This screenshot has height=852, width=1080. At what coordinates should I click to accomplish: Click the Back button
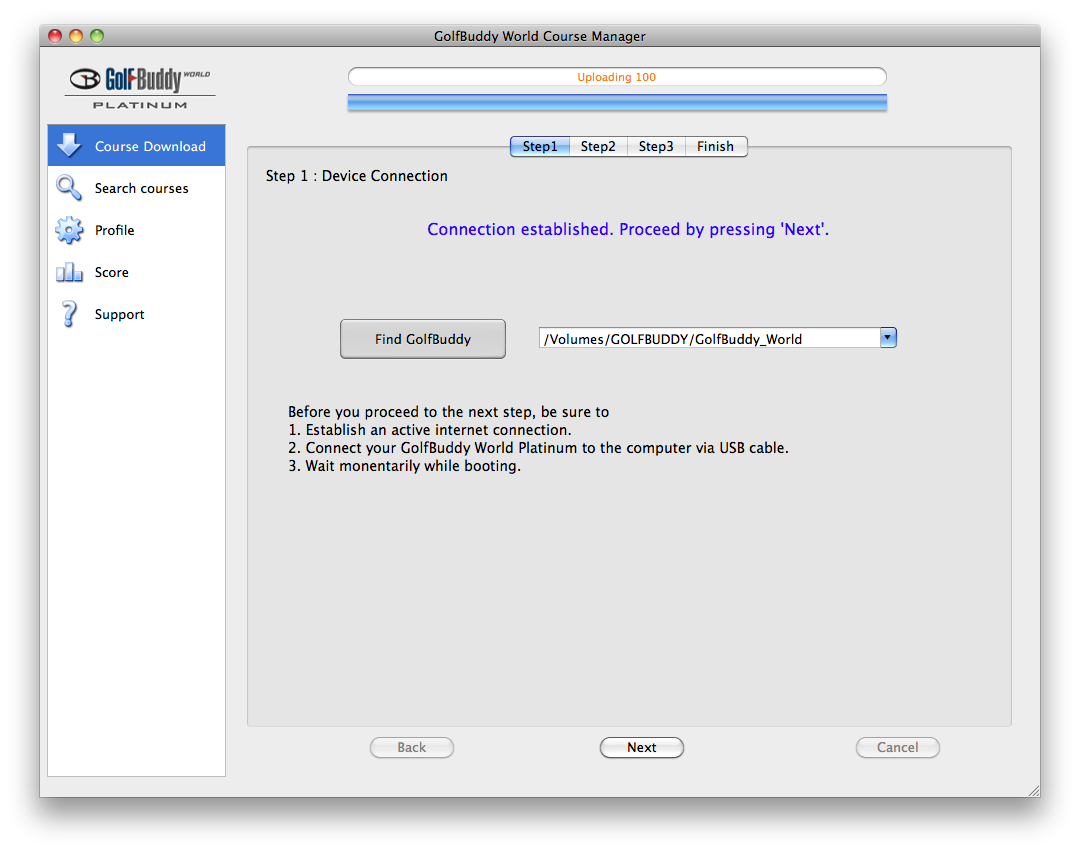412,747
